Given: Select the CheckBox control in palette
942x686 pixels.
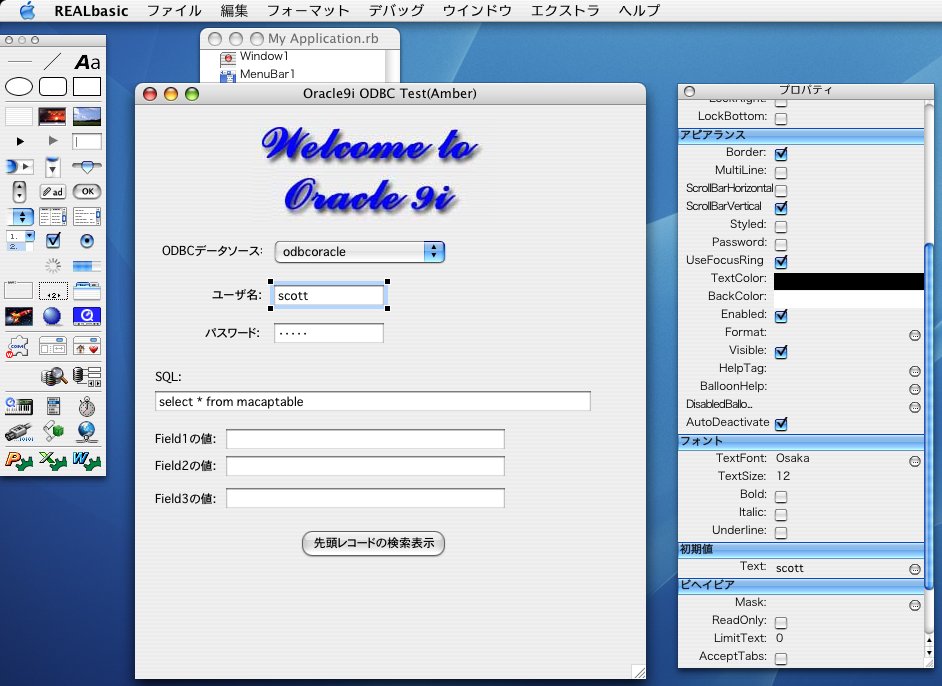Looking at the screenshot, I should [53, 240].
